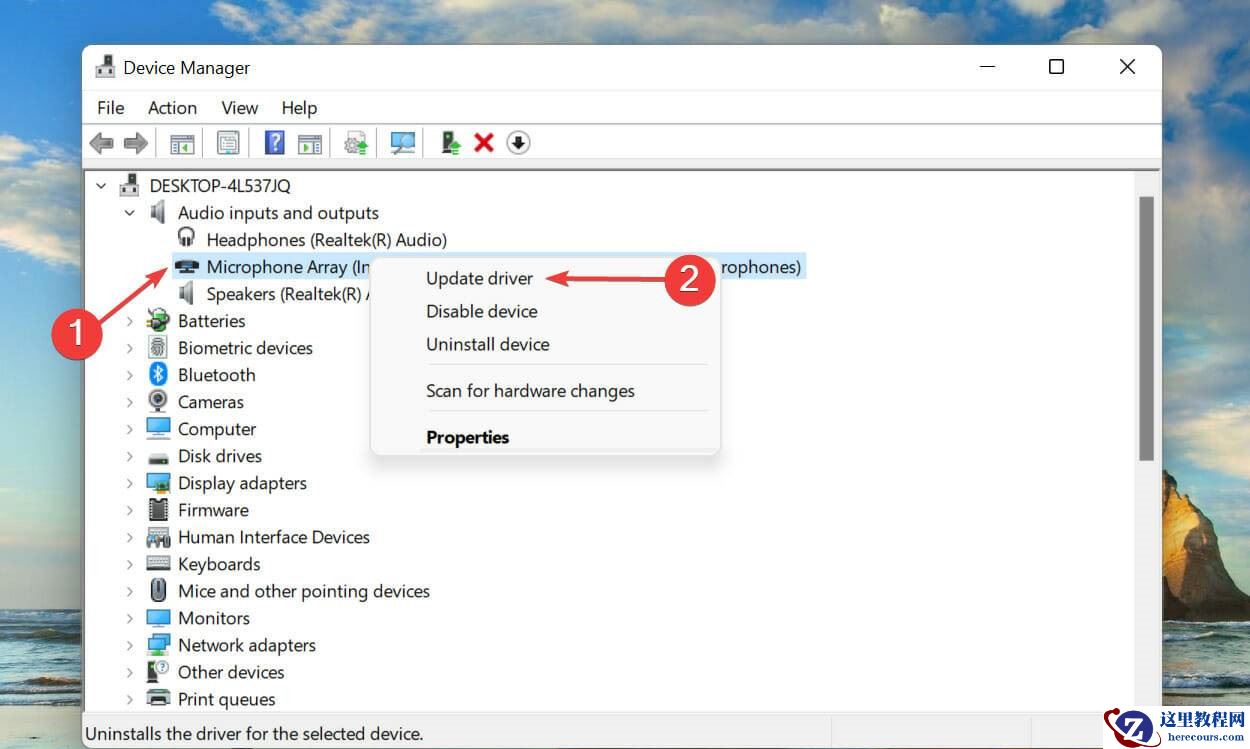The image size is (1250, 749).
Task: Open the Properties toolbar icon
Action: tap(228, 144)
